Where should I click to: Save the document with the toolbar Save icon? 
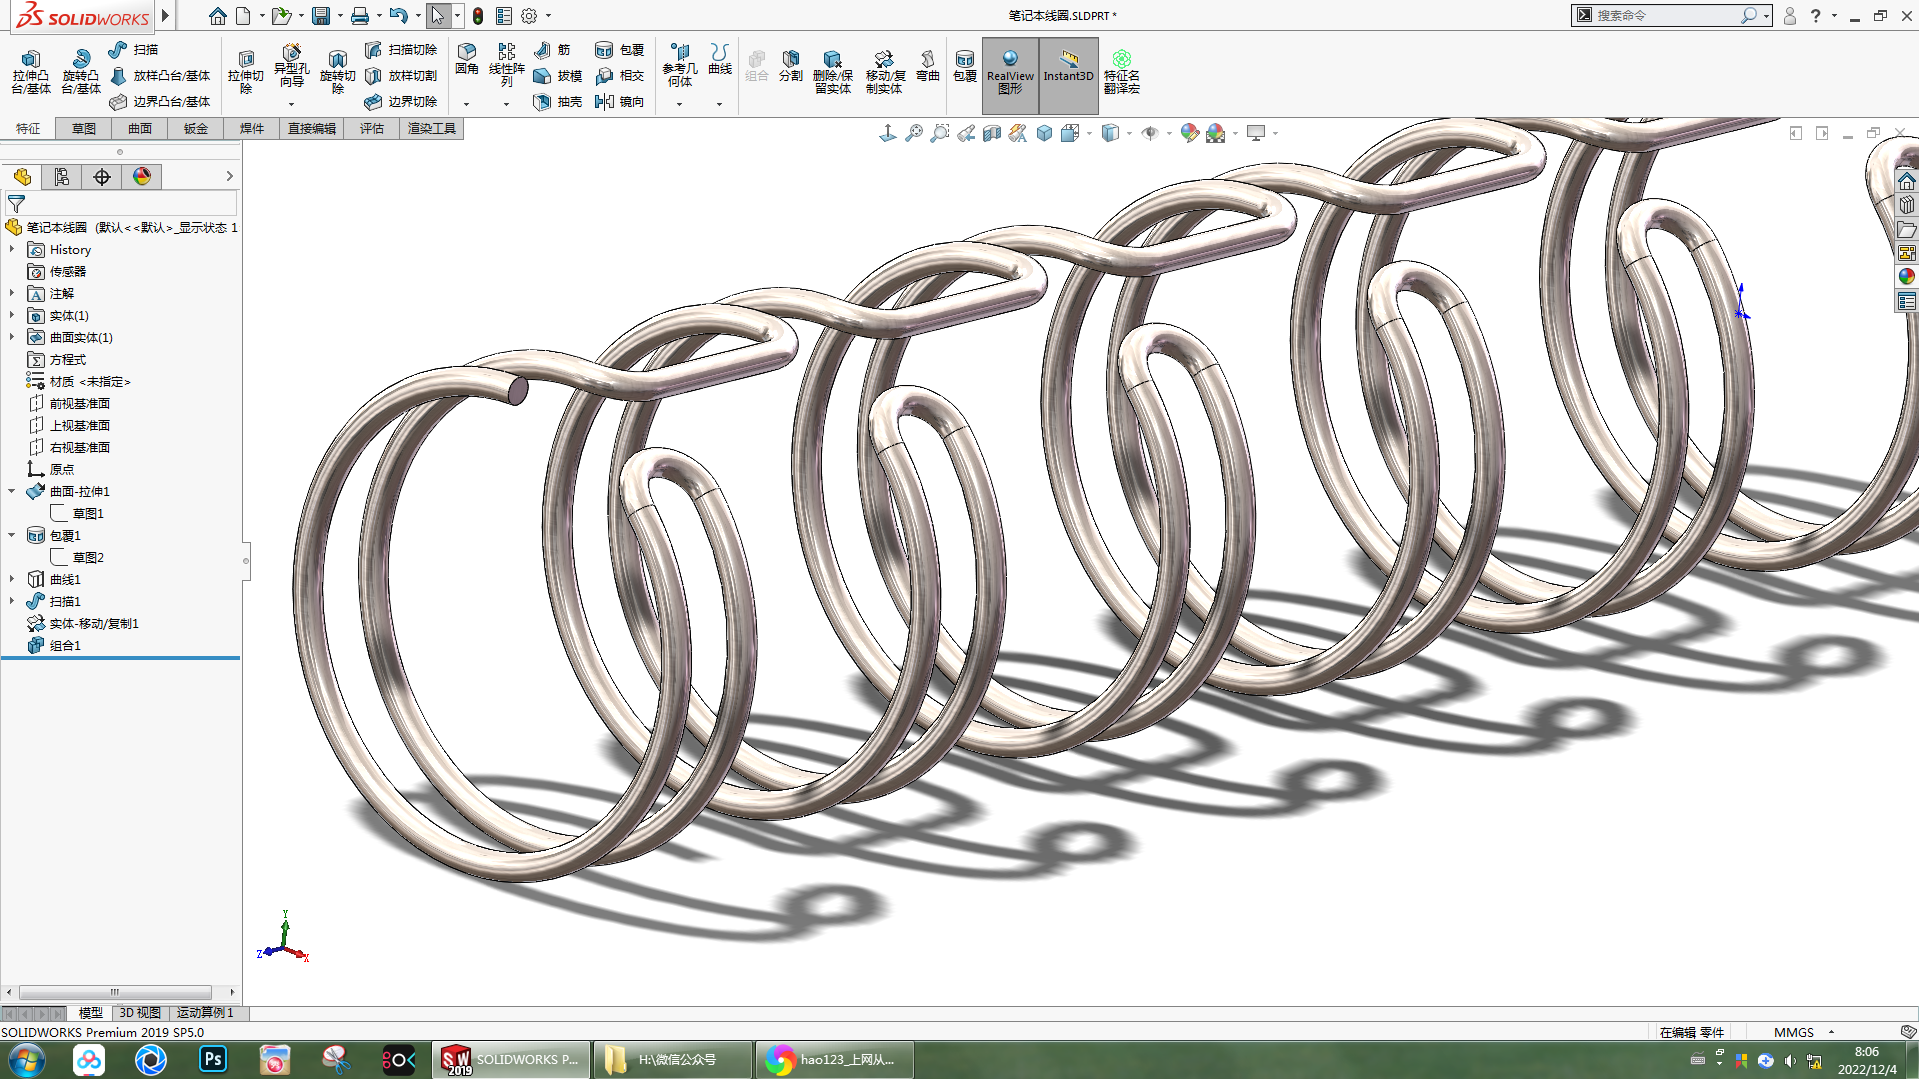tap(321, 16)
